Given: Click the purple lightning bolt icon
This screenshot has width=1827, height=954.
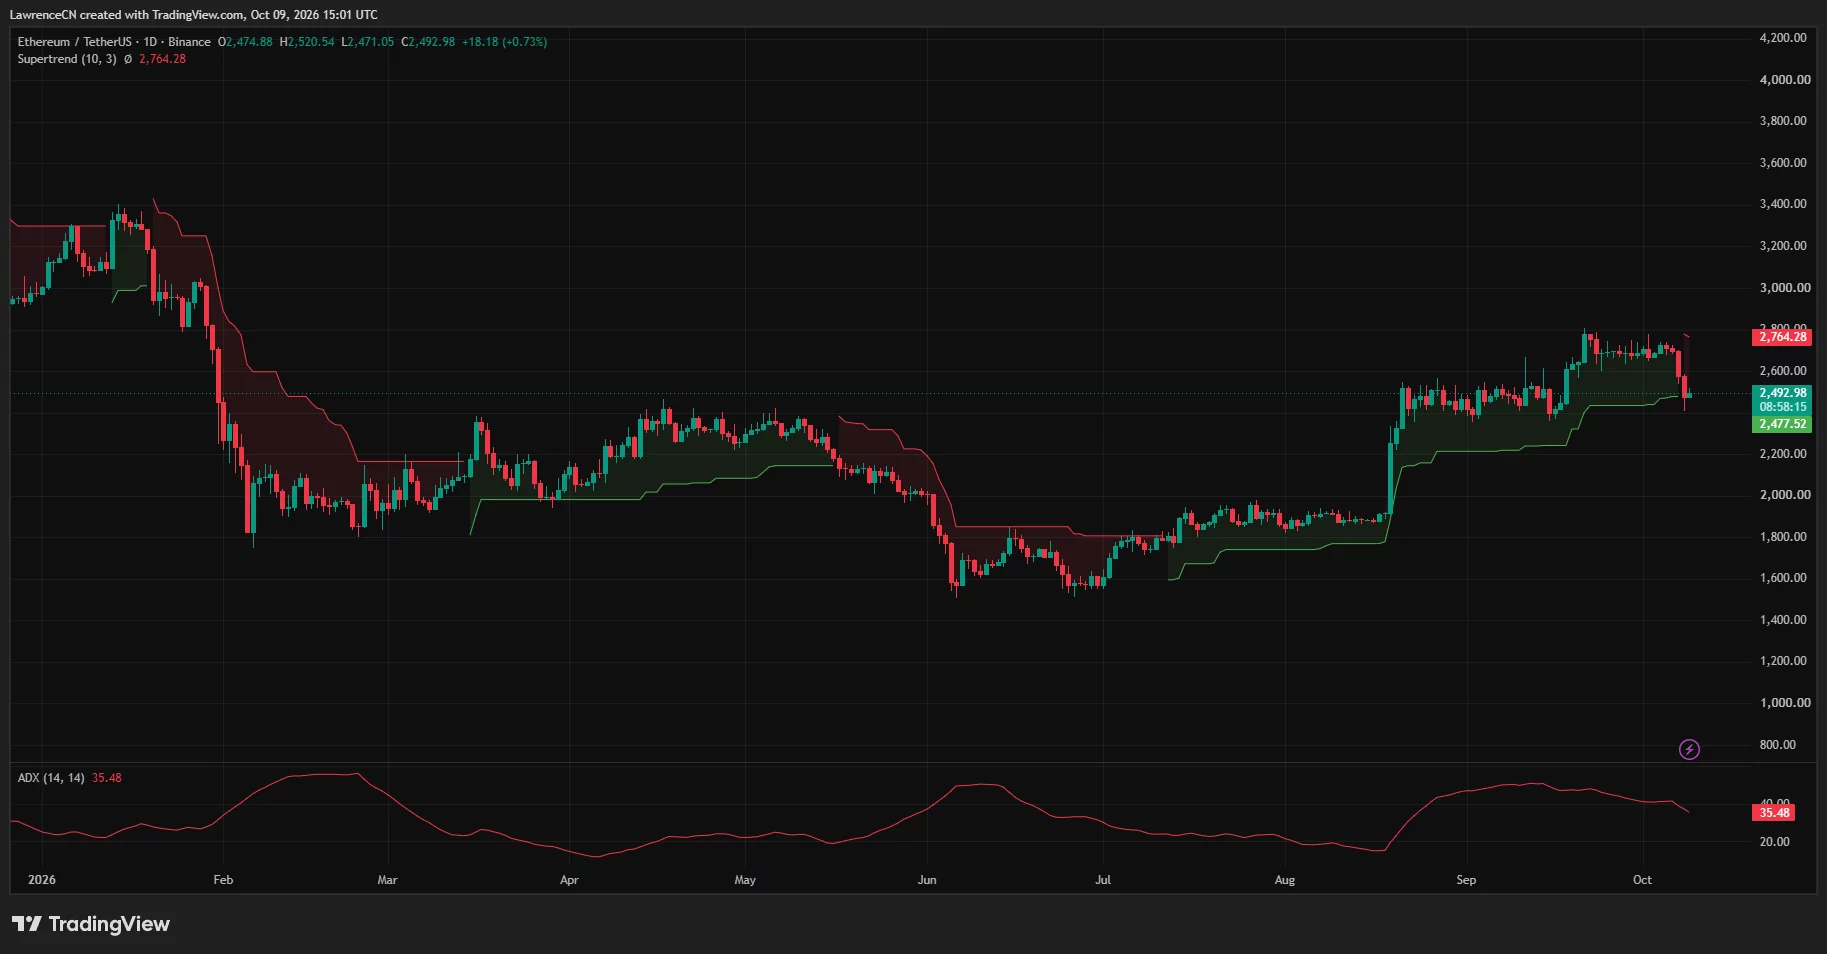Looking at the screenshot, I should click(1689, 749).
